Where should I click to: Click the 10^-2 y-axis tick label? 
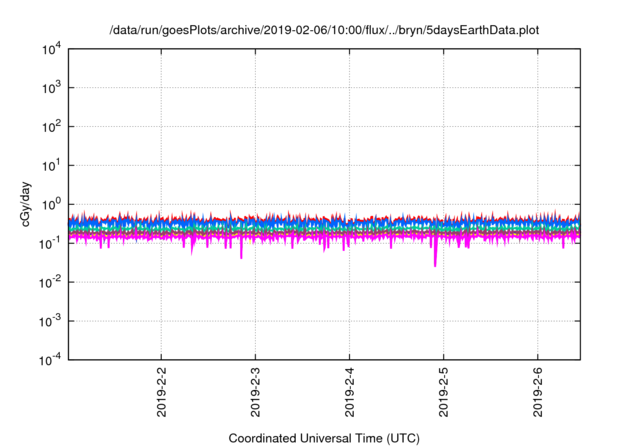pos(50,282)
